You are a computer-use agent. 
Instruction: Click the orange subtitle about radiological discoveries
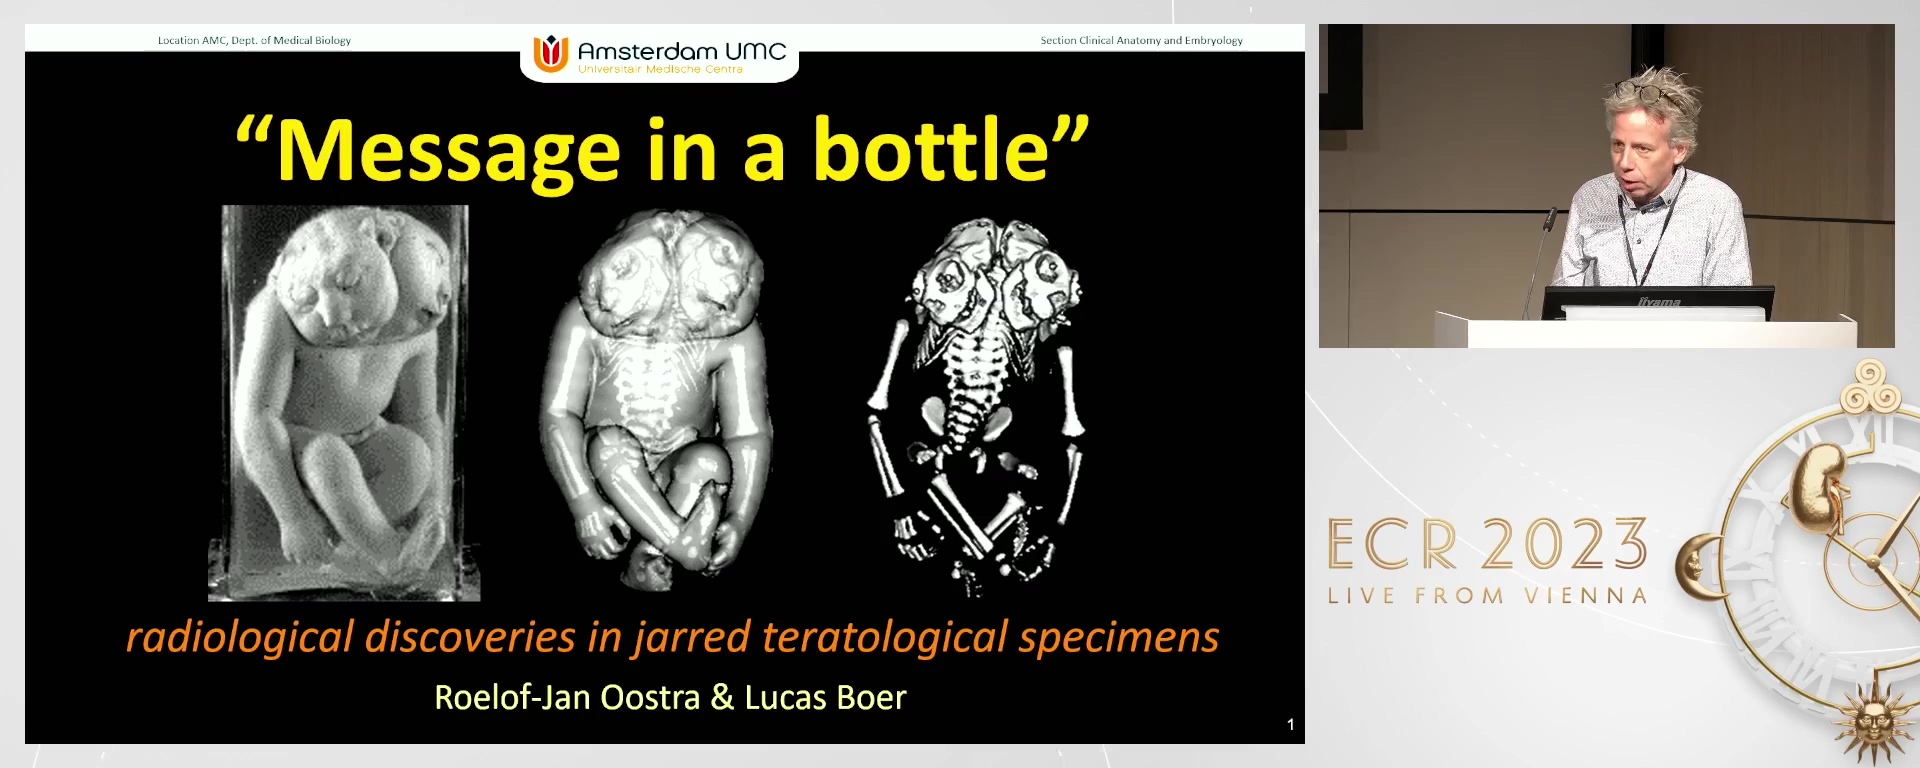[672, 638]
